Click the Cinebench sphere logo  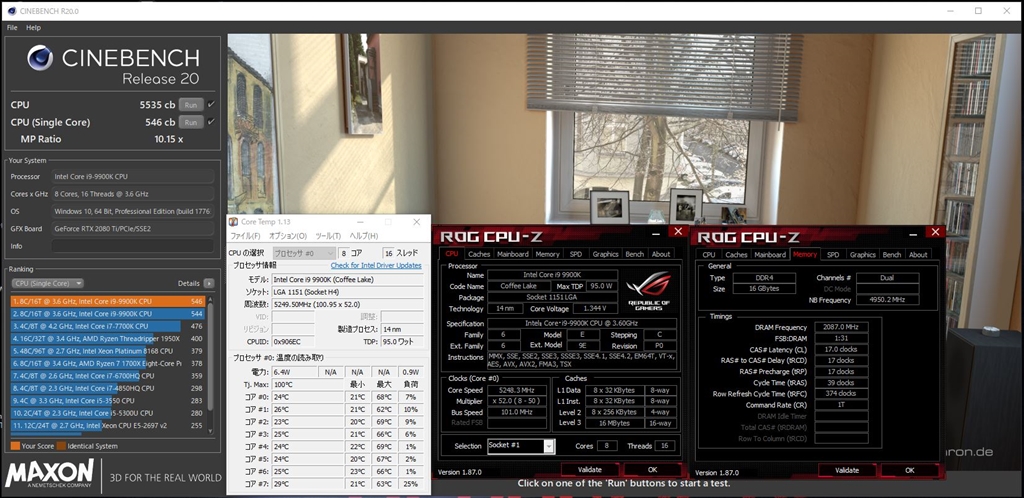coord(40,58)
